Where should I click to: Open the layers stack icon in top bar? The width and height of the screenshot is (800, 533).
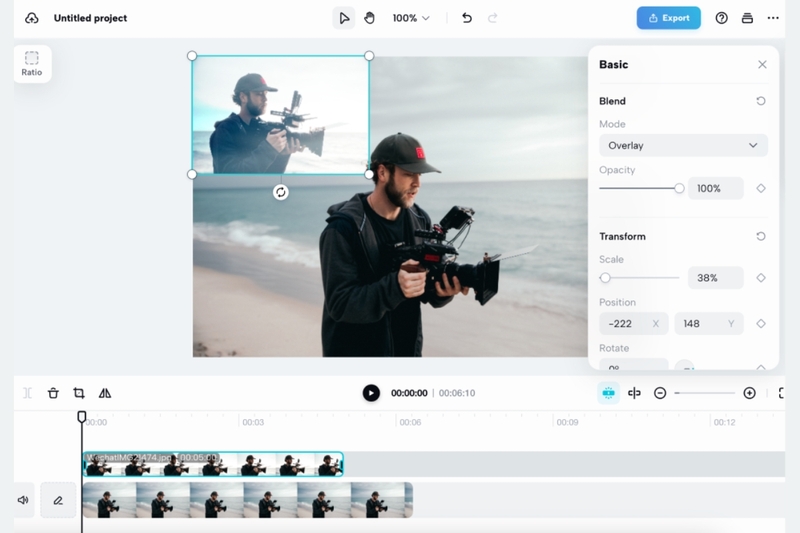click(747, 18)
